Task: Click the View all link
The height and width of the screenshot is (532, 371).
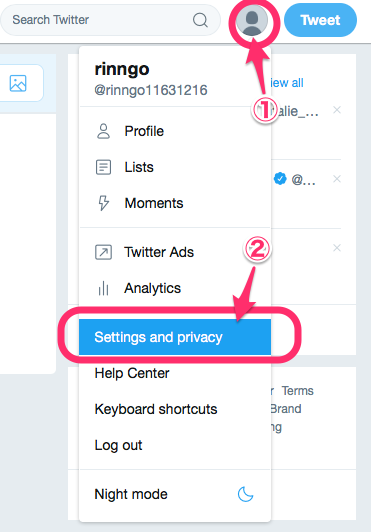Action: [x=287, y=83]
